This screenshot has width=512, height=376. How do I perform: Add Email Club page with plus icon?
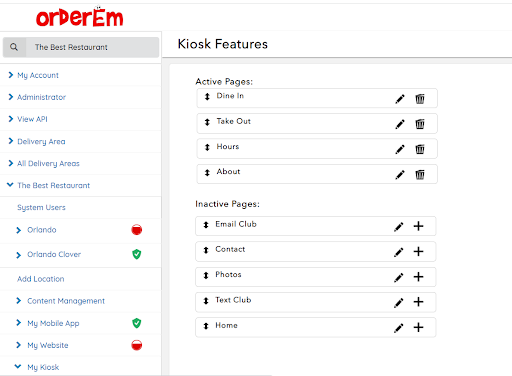pyautogui.click(x=418, y=226)
